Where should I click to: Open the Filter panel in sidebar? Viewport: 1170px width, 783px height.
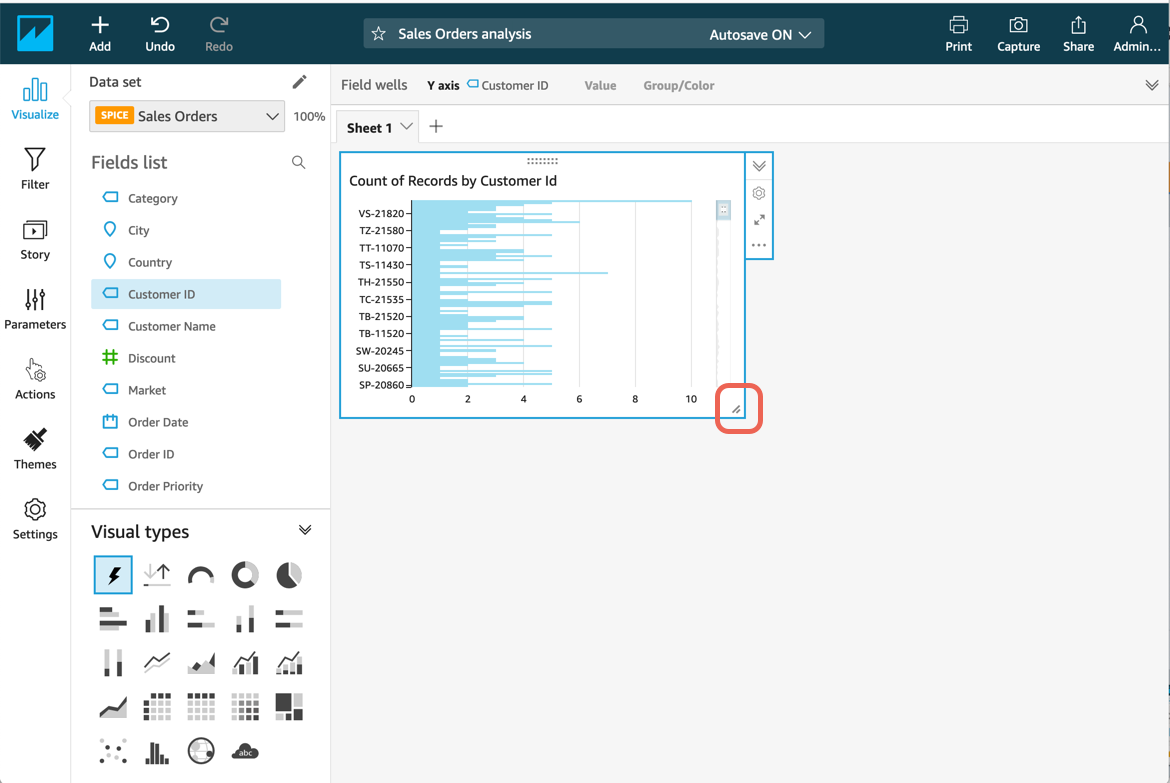[x=35, y=169]
